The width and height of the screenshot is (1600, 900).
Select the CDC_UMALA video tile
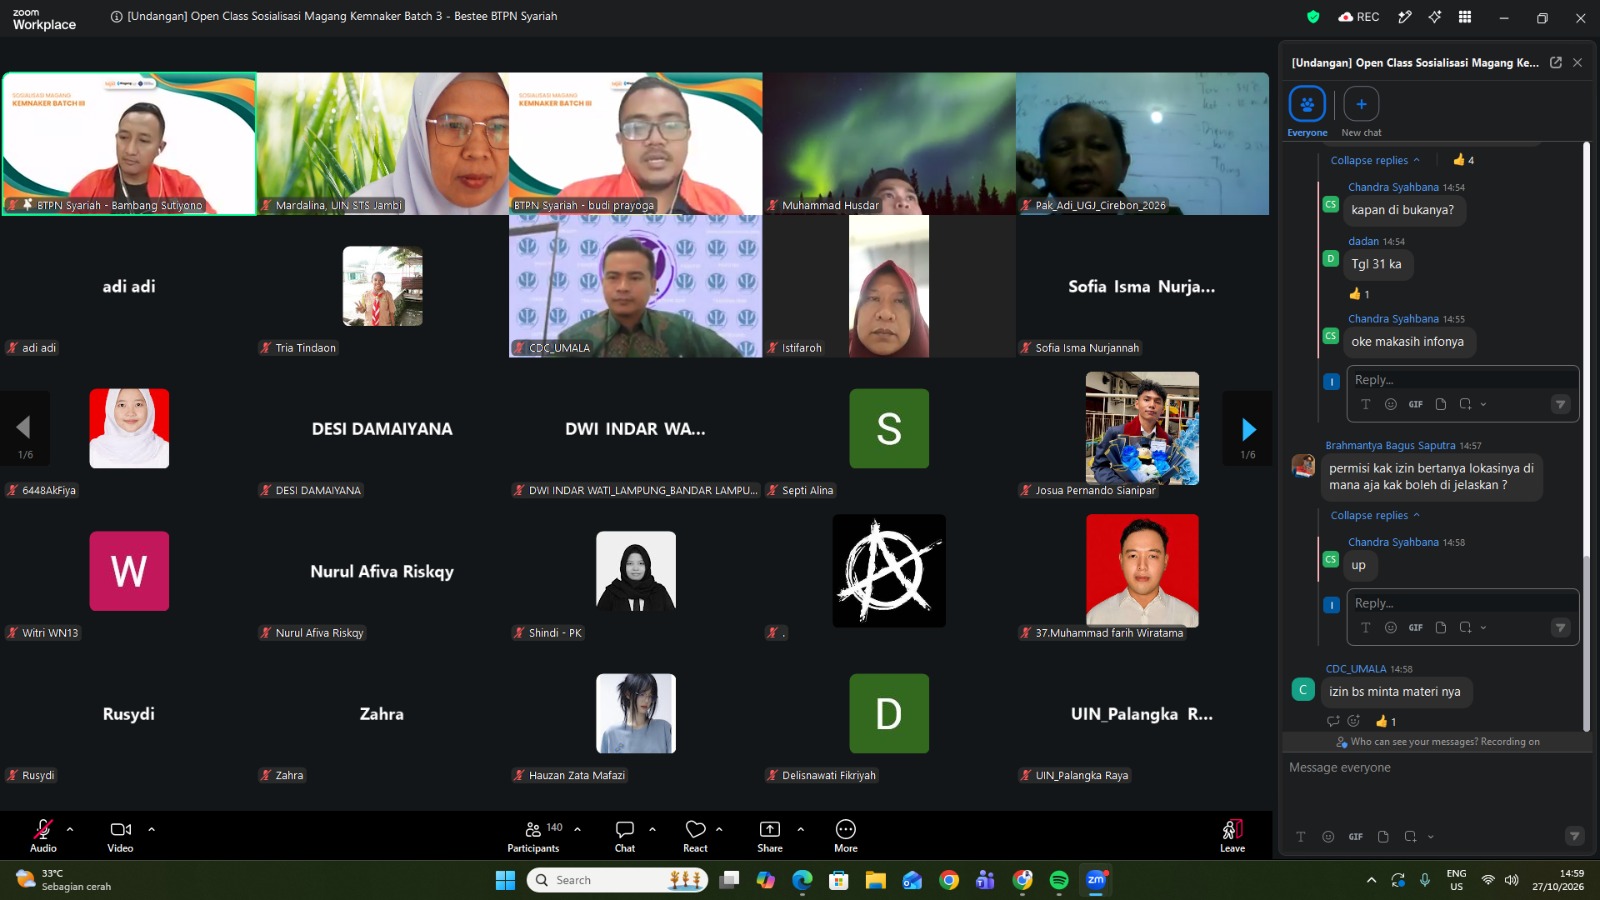click(635, 286)
